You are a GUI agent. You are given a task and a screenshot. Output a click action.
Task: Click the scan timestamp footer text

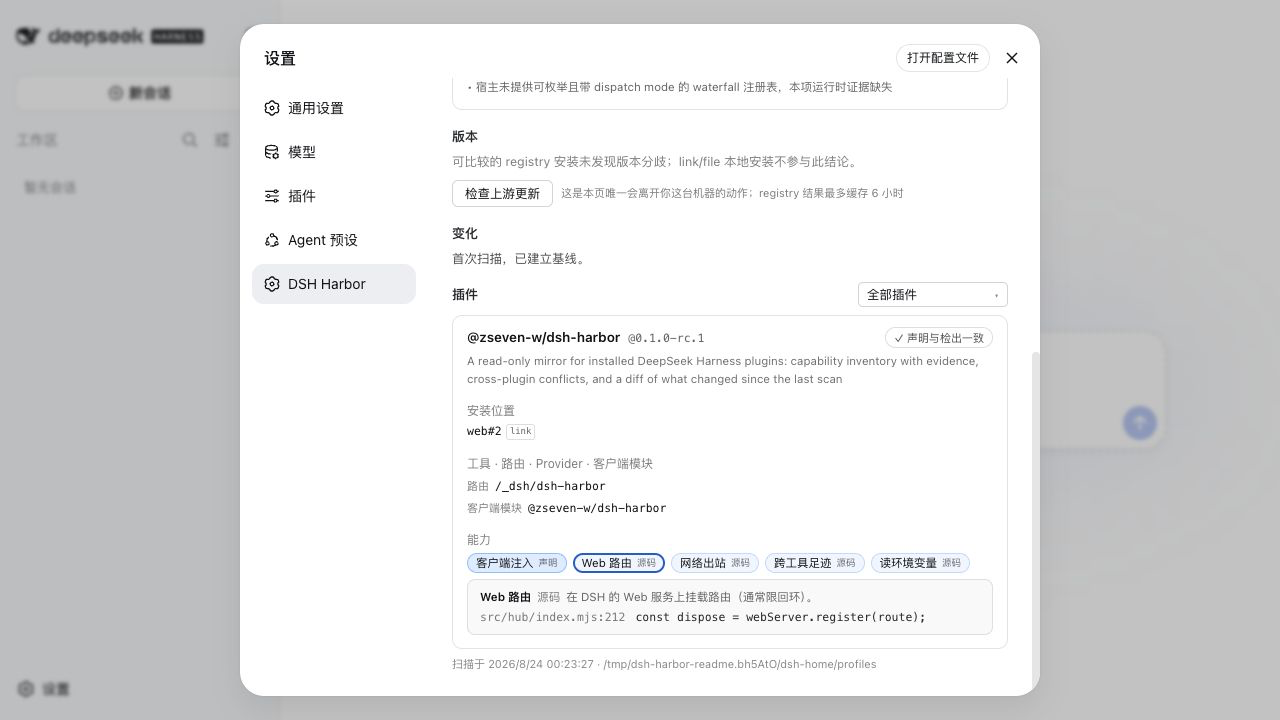[x=664, y=664]
